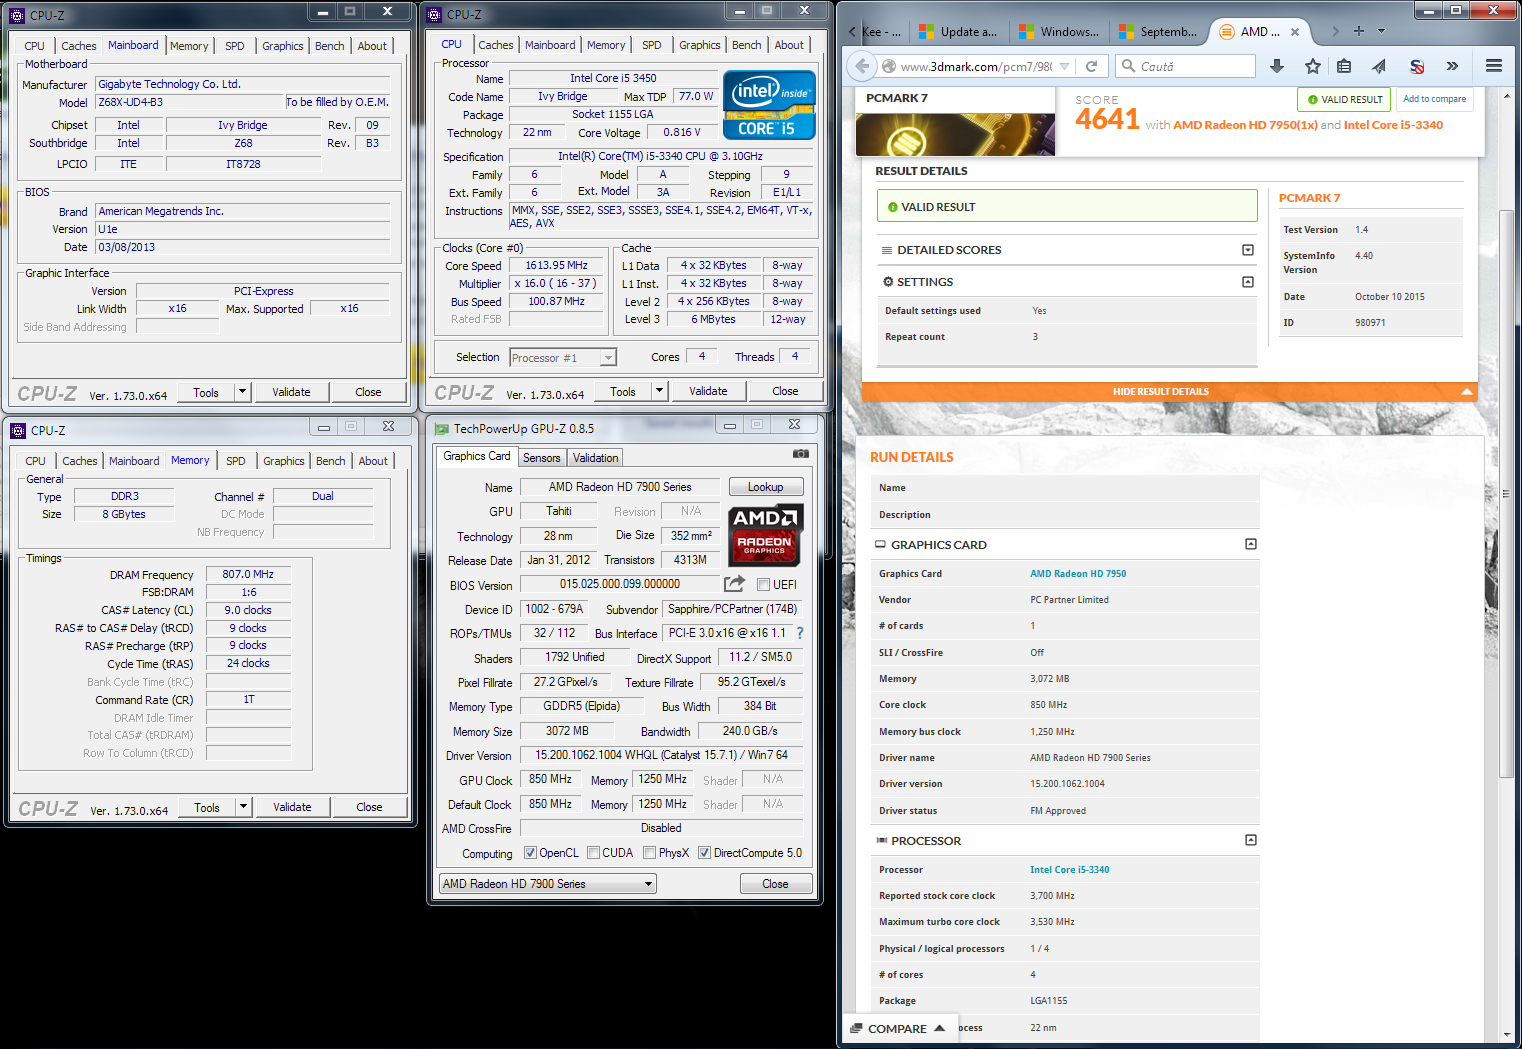The height and width of the screenshot is (1049, 1522).
Task: Open Bench tab in CPU-Z Memory window
Action: click(x=331, y=461)
